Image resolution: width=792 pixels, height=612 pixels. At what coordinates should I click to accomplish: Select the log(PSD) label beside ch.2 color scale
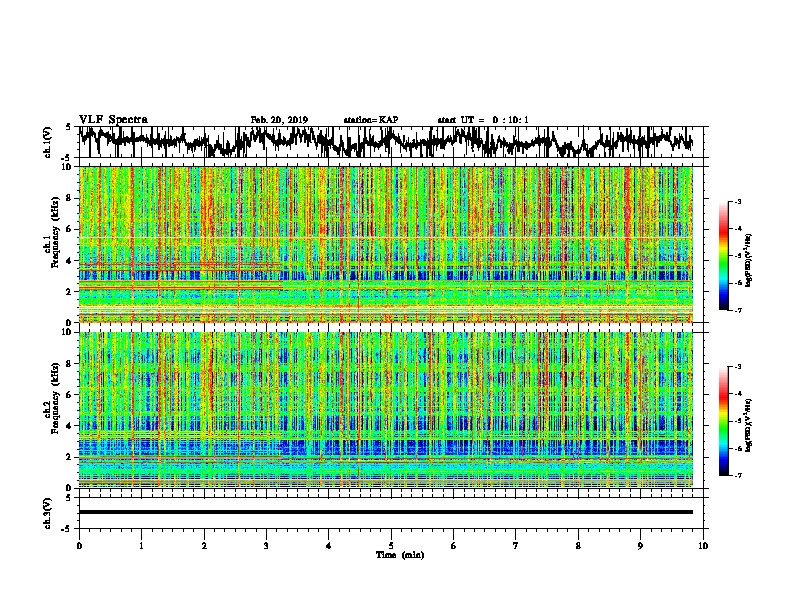pos(749,425)
